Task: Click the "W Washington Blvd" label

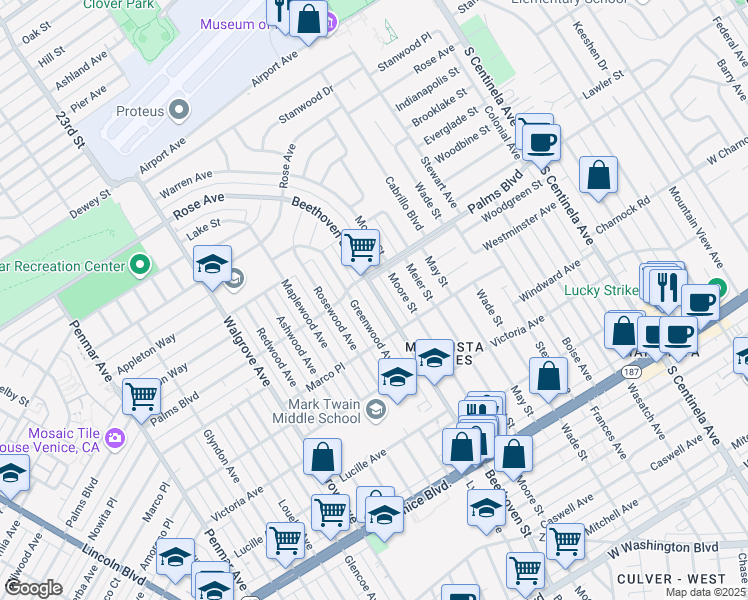Action: 663,549
